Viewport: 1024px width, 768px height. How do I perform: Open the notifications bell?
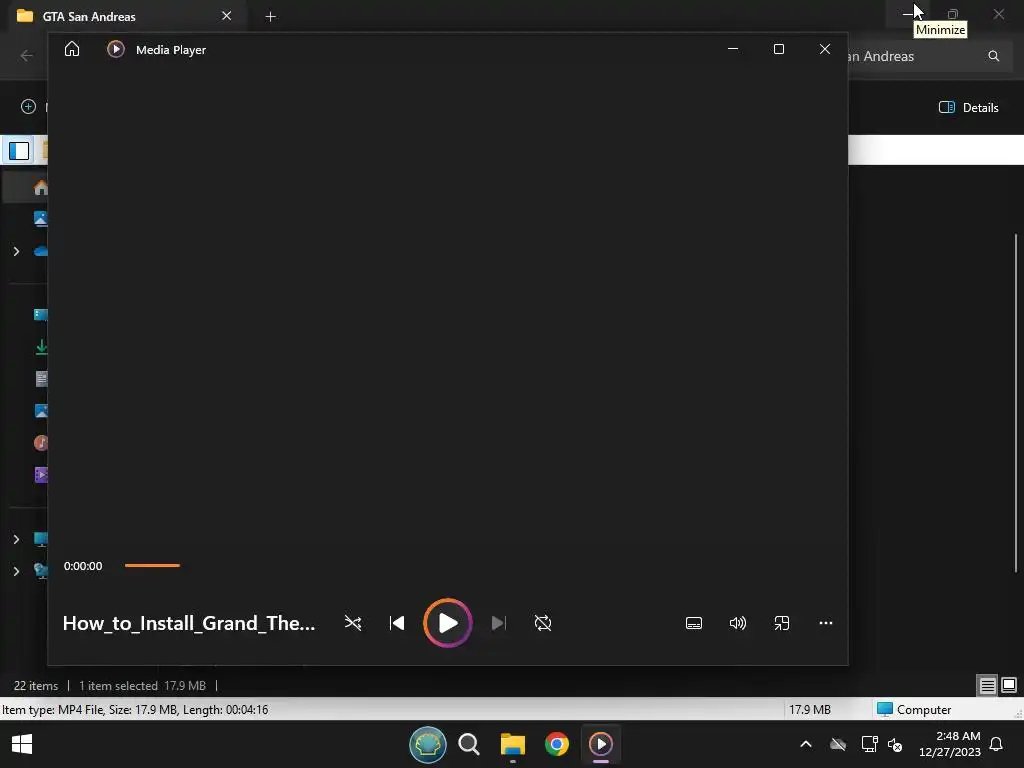click(996, 744)
